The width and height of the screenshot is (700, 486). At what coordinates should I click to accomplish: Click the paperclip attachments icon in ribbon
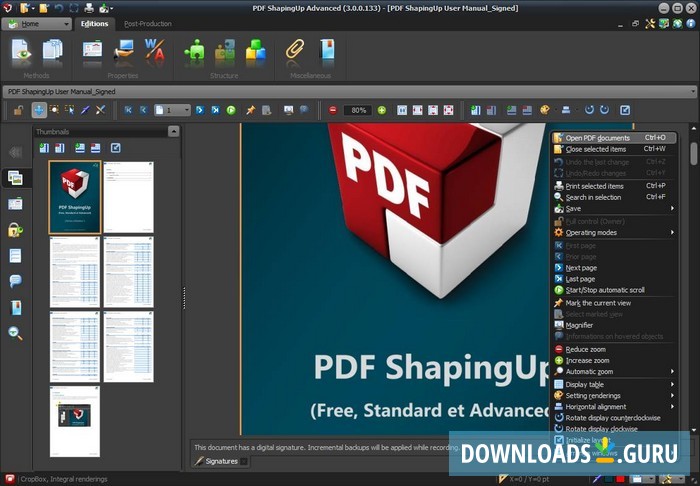pos(295,50)
